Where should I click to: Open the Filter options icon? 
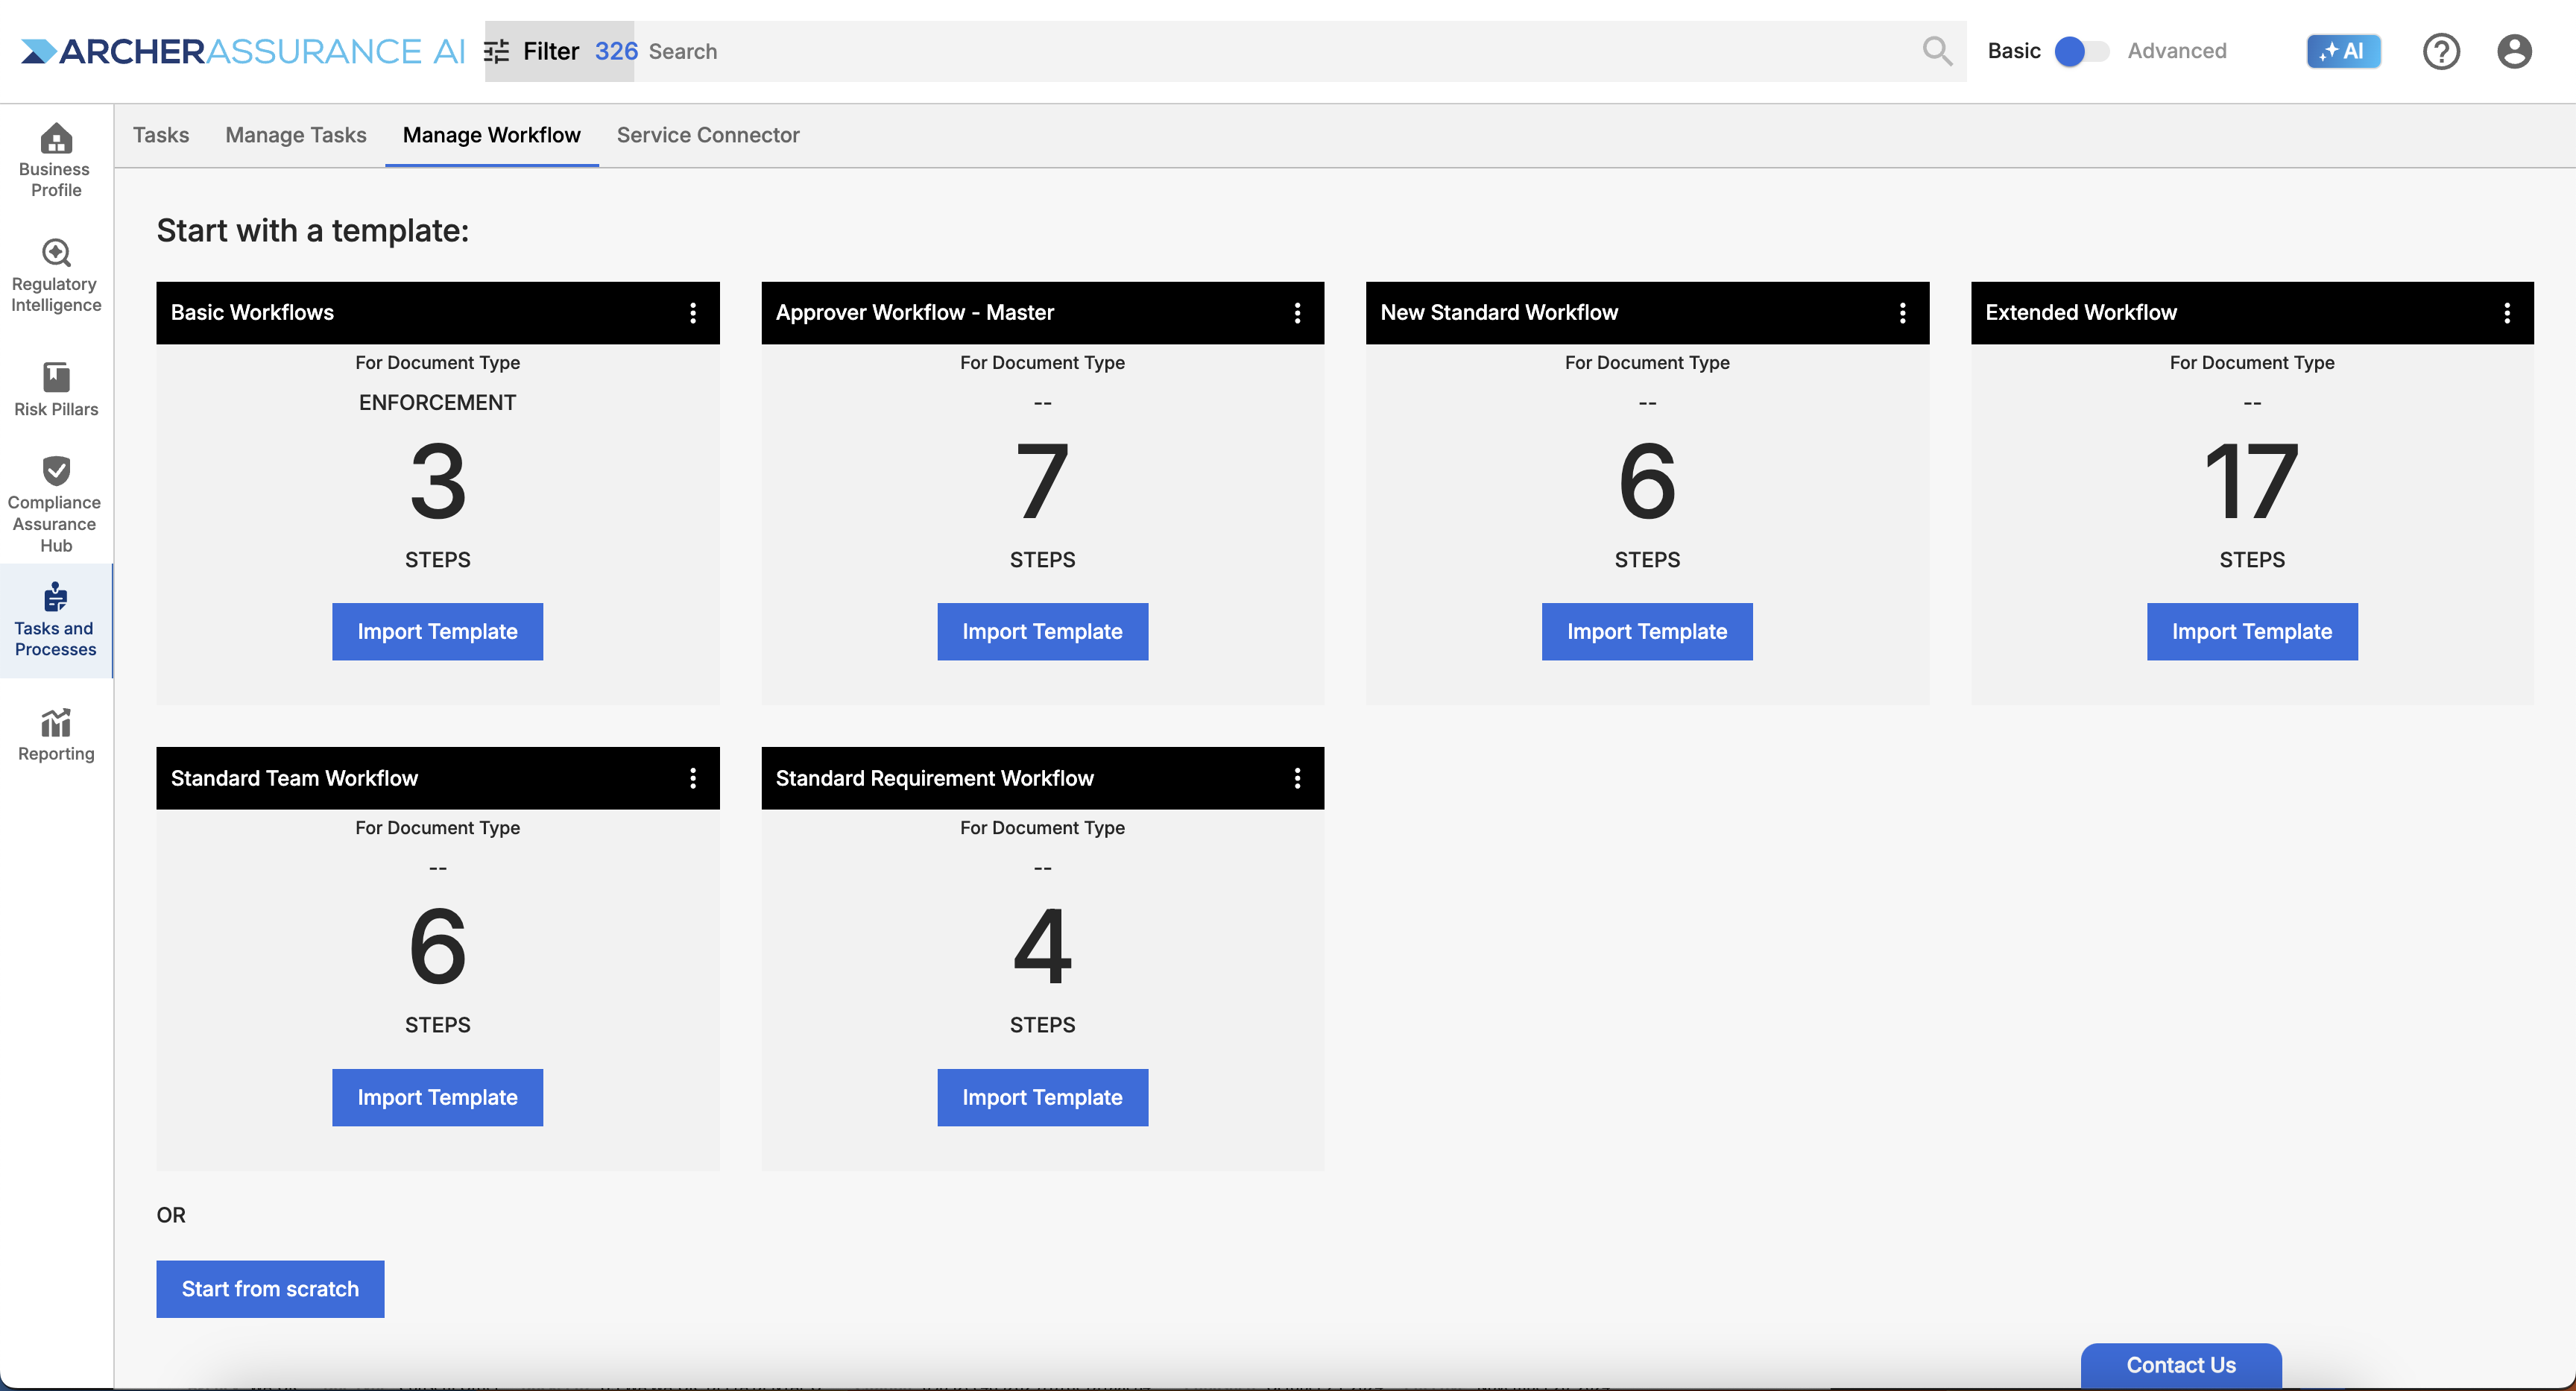(x=497, y=51)
